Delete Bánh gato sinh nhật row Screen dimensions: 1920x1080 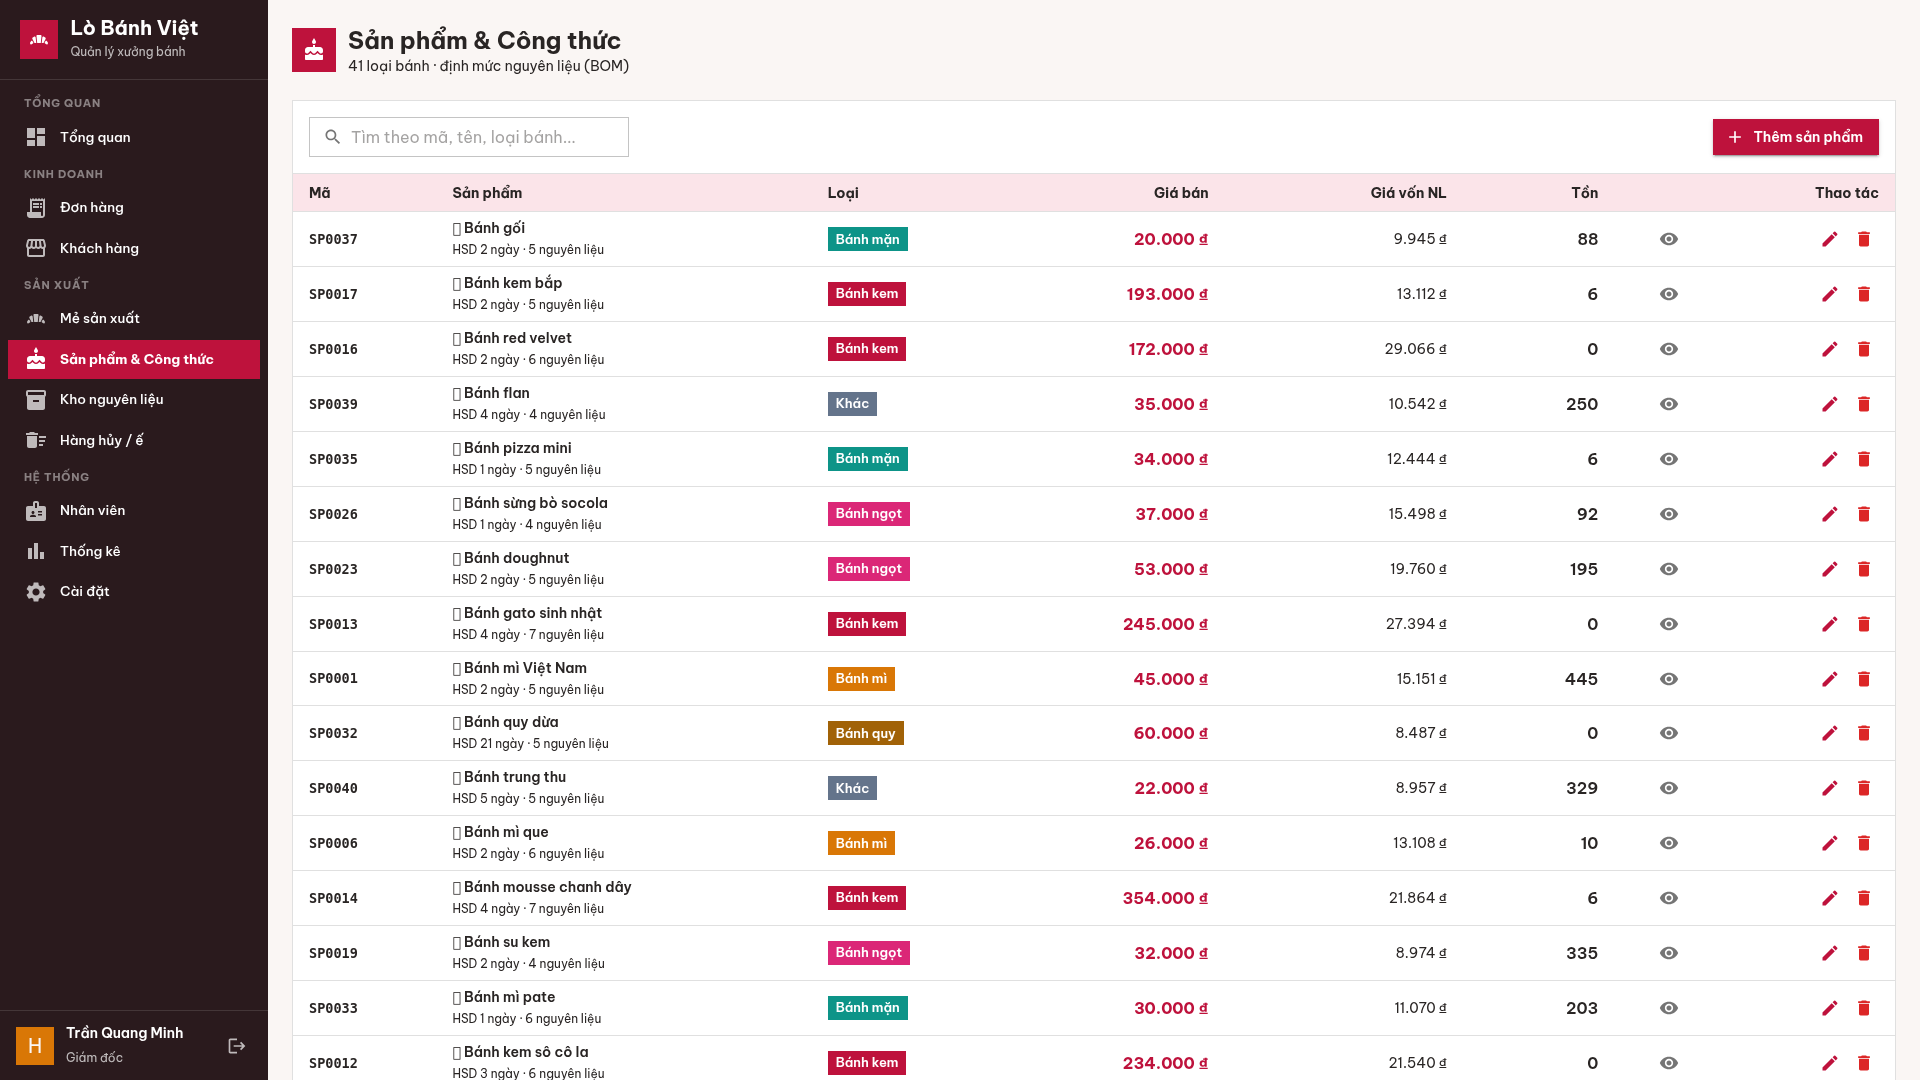tap(1863, 624)
